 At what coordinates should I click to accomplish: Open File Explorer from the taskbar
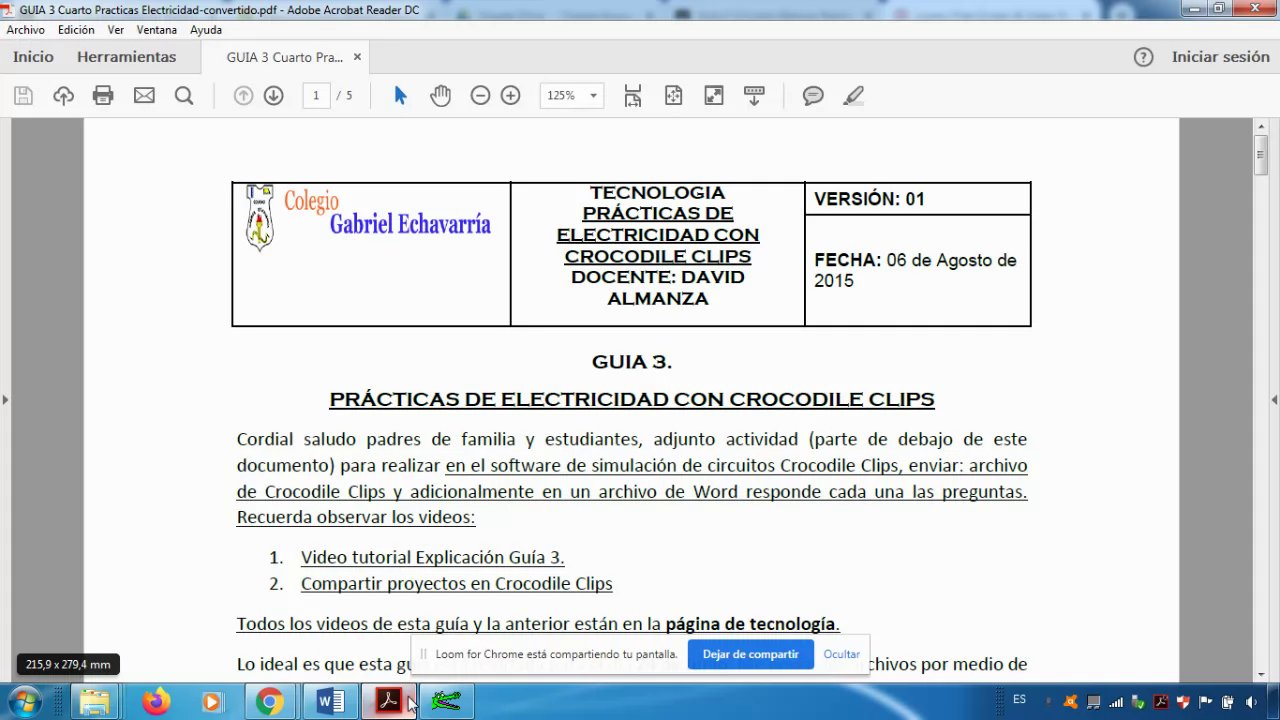[95, 702]
